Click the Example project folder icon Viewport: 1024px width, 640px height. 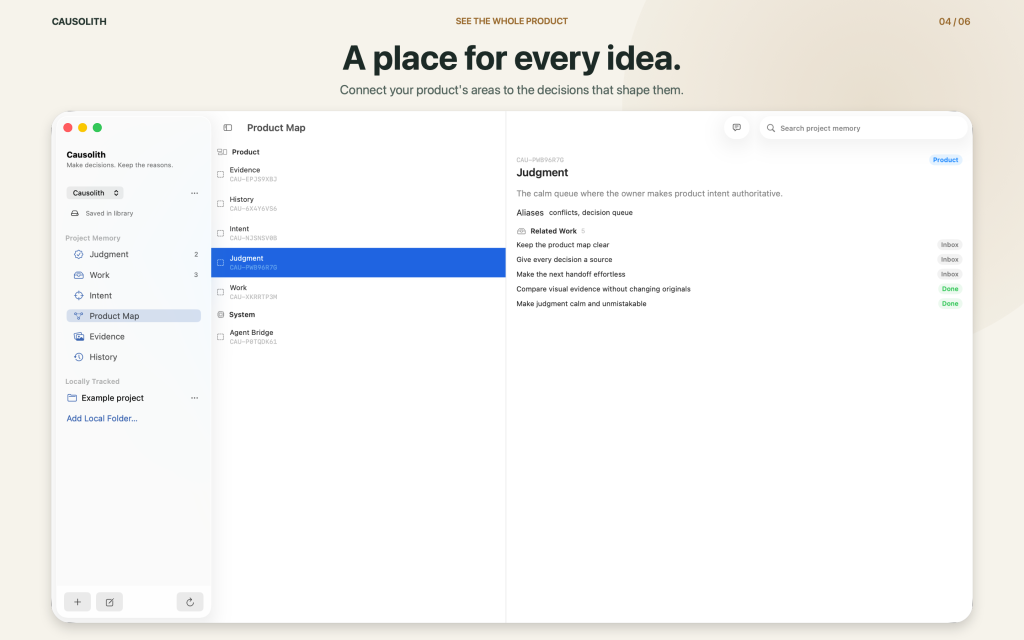[72, 398]
